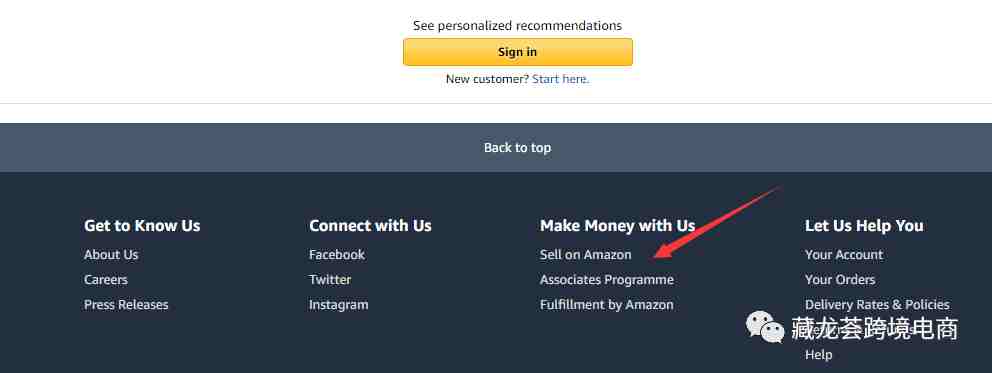Select Fulfillment by Amazon link
992x373 pixels.
606,305
